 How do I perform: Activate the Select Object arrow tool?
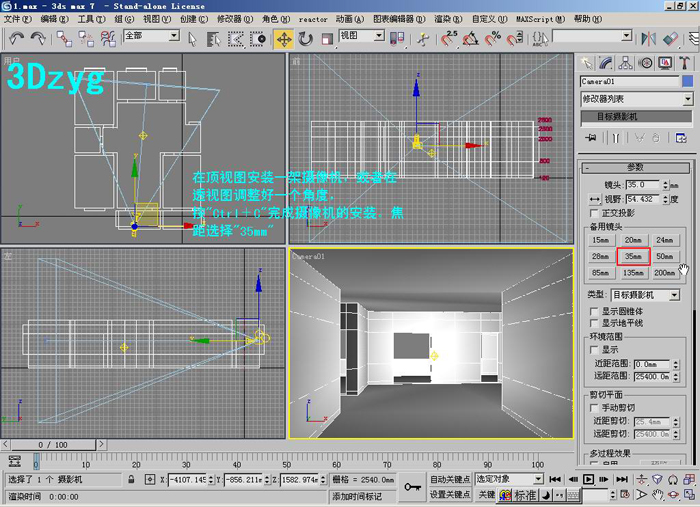click(192, 39)
